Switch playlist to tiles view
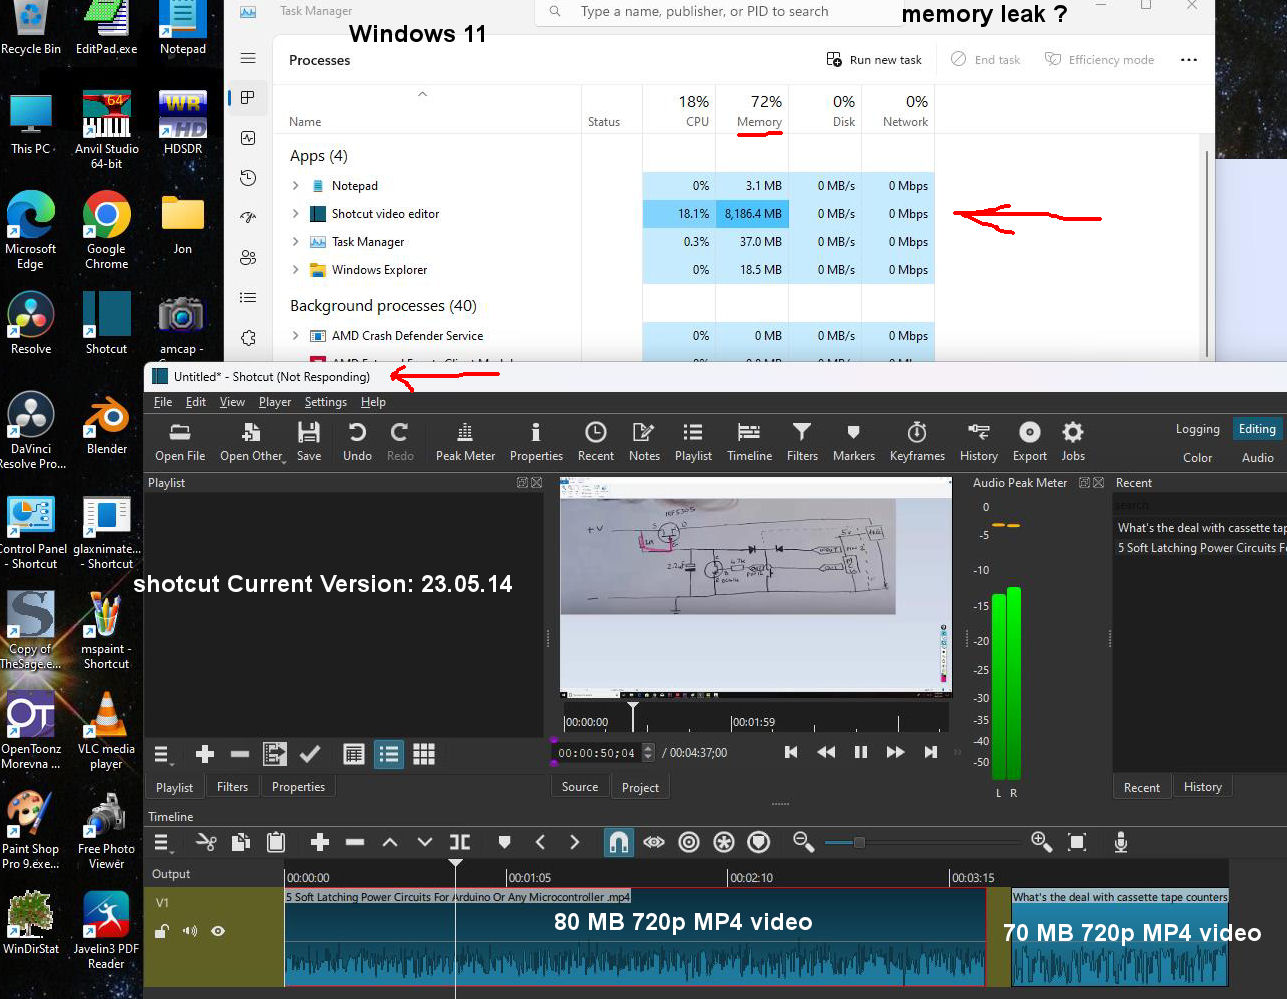The width and height of the screenshot is (1287, 999). tap(389, 754)
